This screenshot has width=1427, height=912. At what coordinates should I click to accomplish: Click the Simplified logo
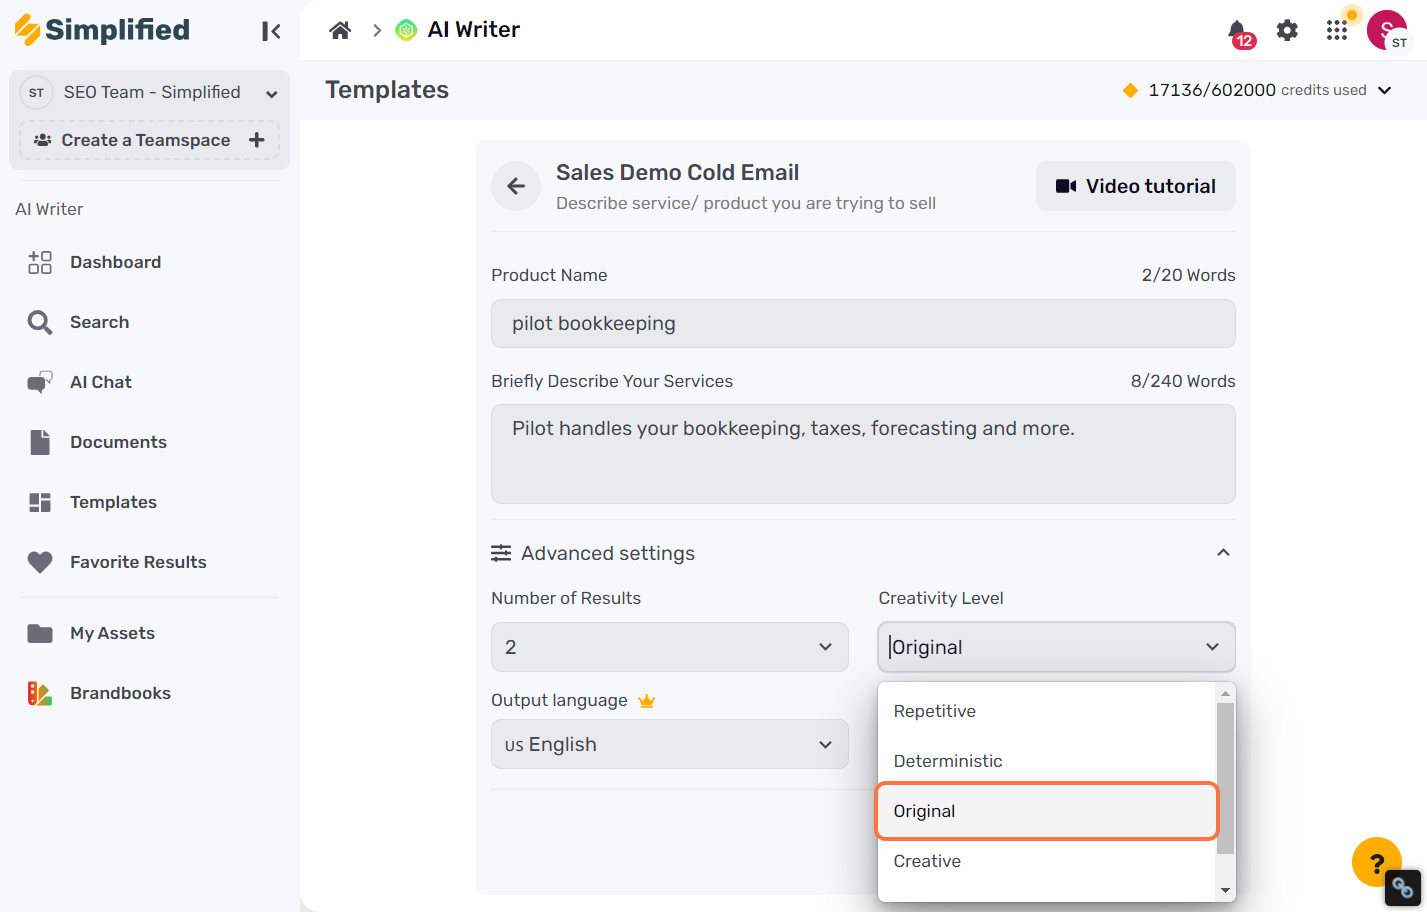(x=103, y=30)
